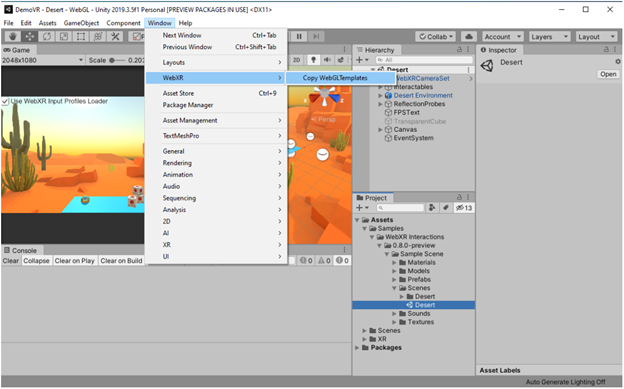624x389 pixels.
Task: Select the combined Transform tool
Action: (x=98, y=37)
